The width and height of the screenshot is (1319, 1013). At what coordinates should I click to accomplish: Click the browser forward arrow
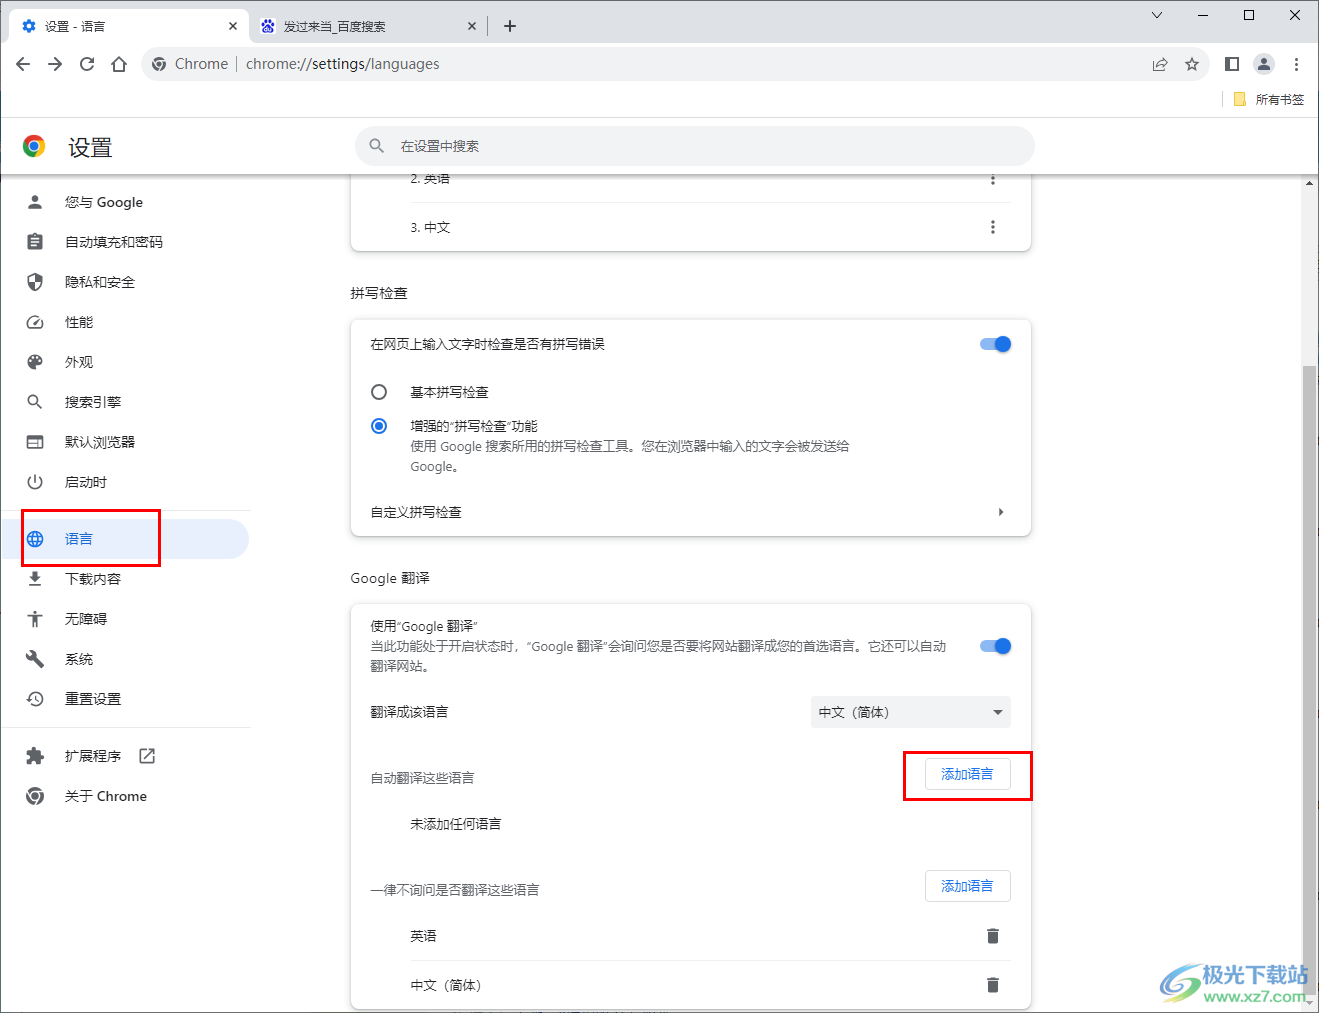click(x=55, y=64)
